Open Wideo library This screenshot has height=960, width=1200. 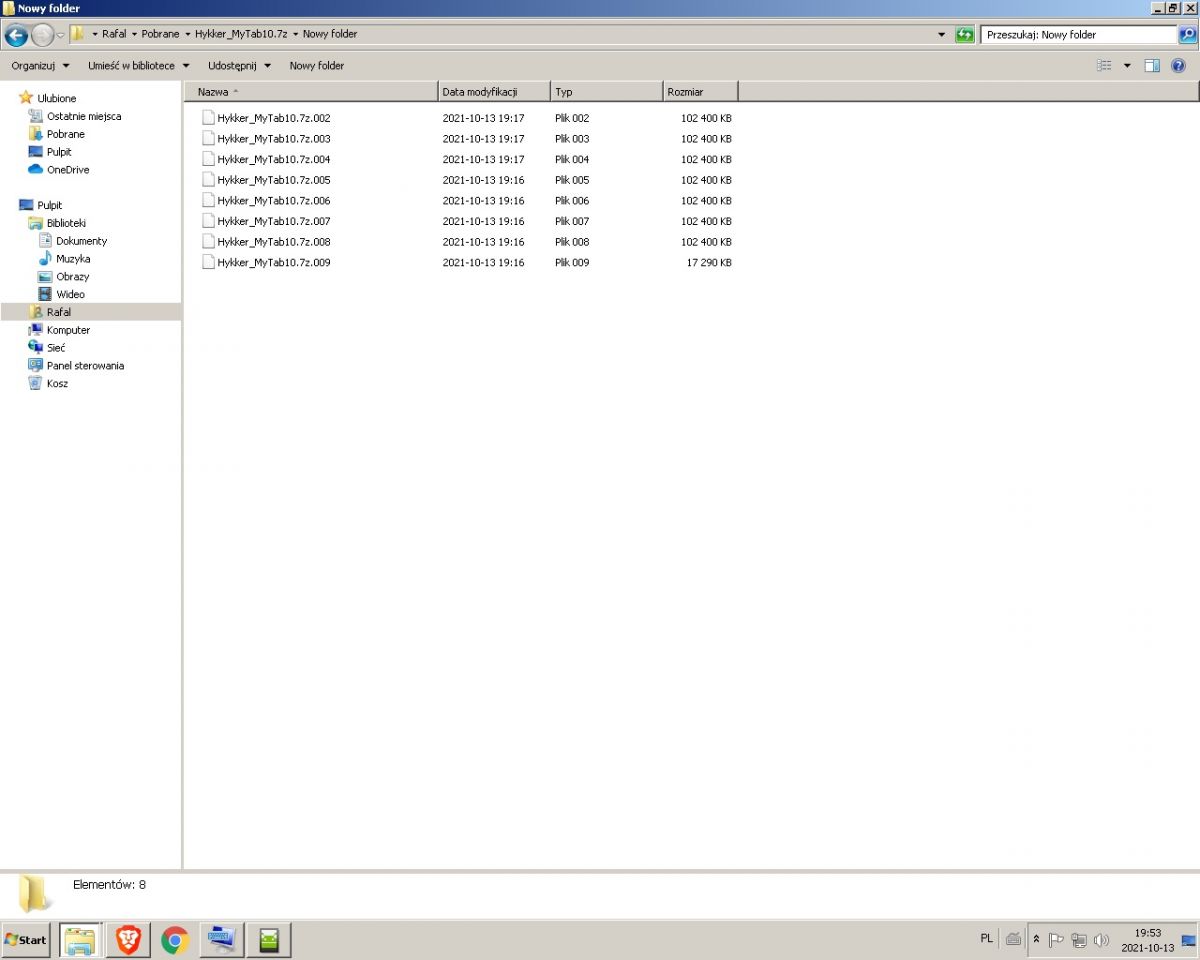click(70, 295)
